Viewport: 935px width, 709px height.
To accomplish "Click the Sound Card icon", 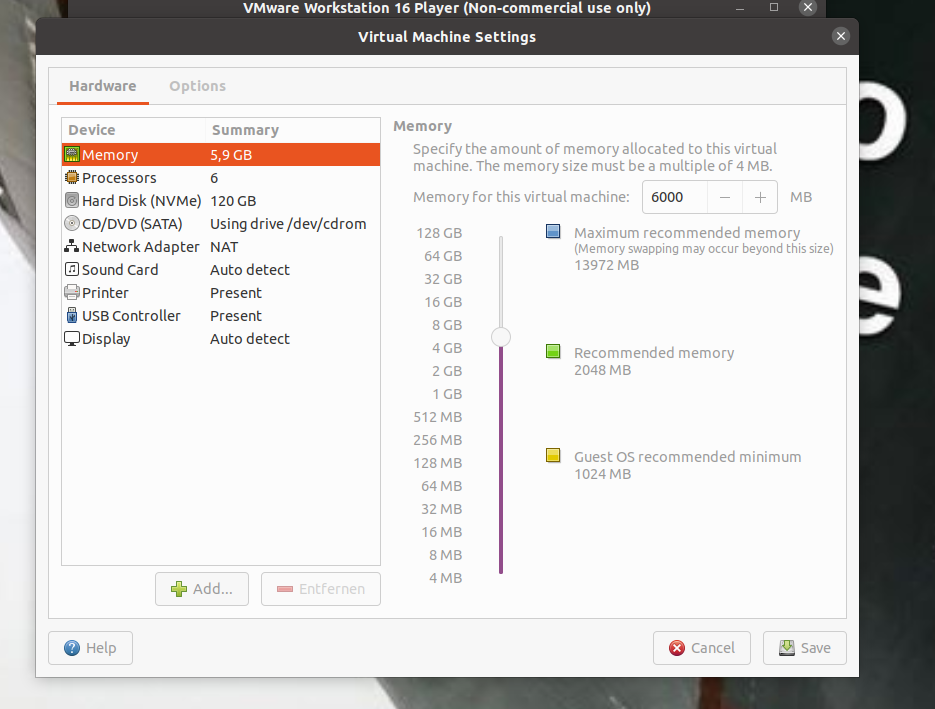I will click(72, 270).
